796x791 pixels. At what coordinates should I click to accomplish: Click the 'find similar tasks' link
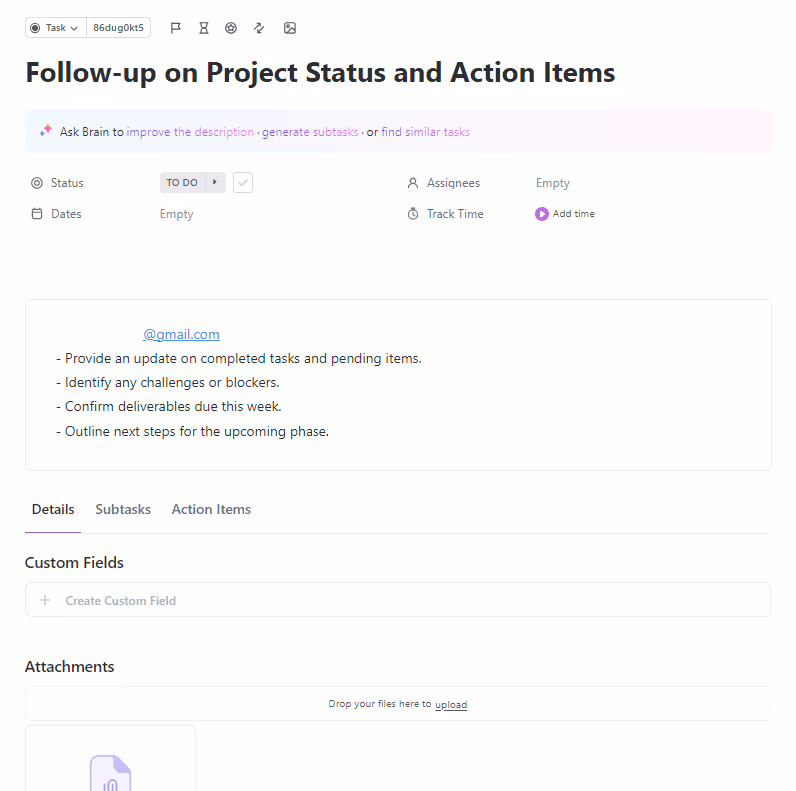pos(425,132)
